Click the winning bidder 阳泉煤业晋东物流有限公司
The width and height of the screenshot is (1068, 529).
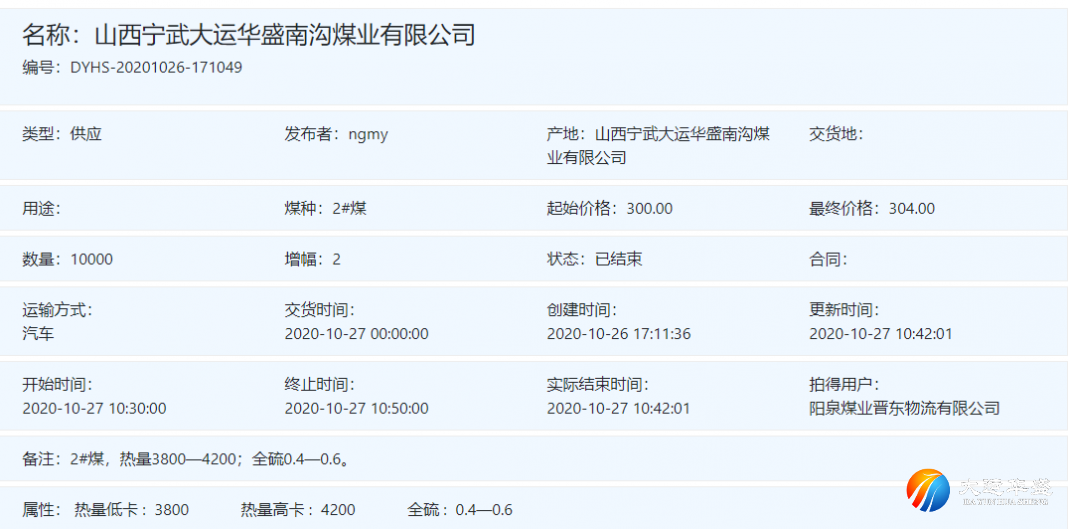coord(904,408)
